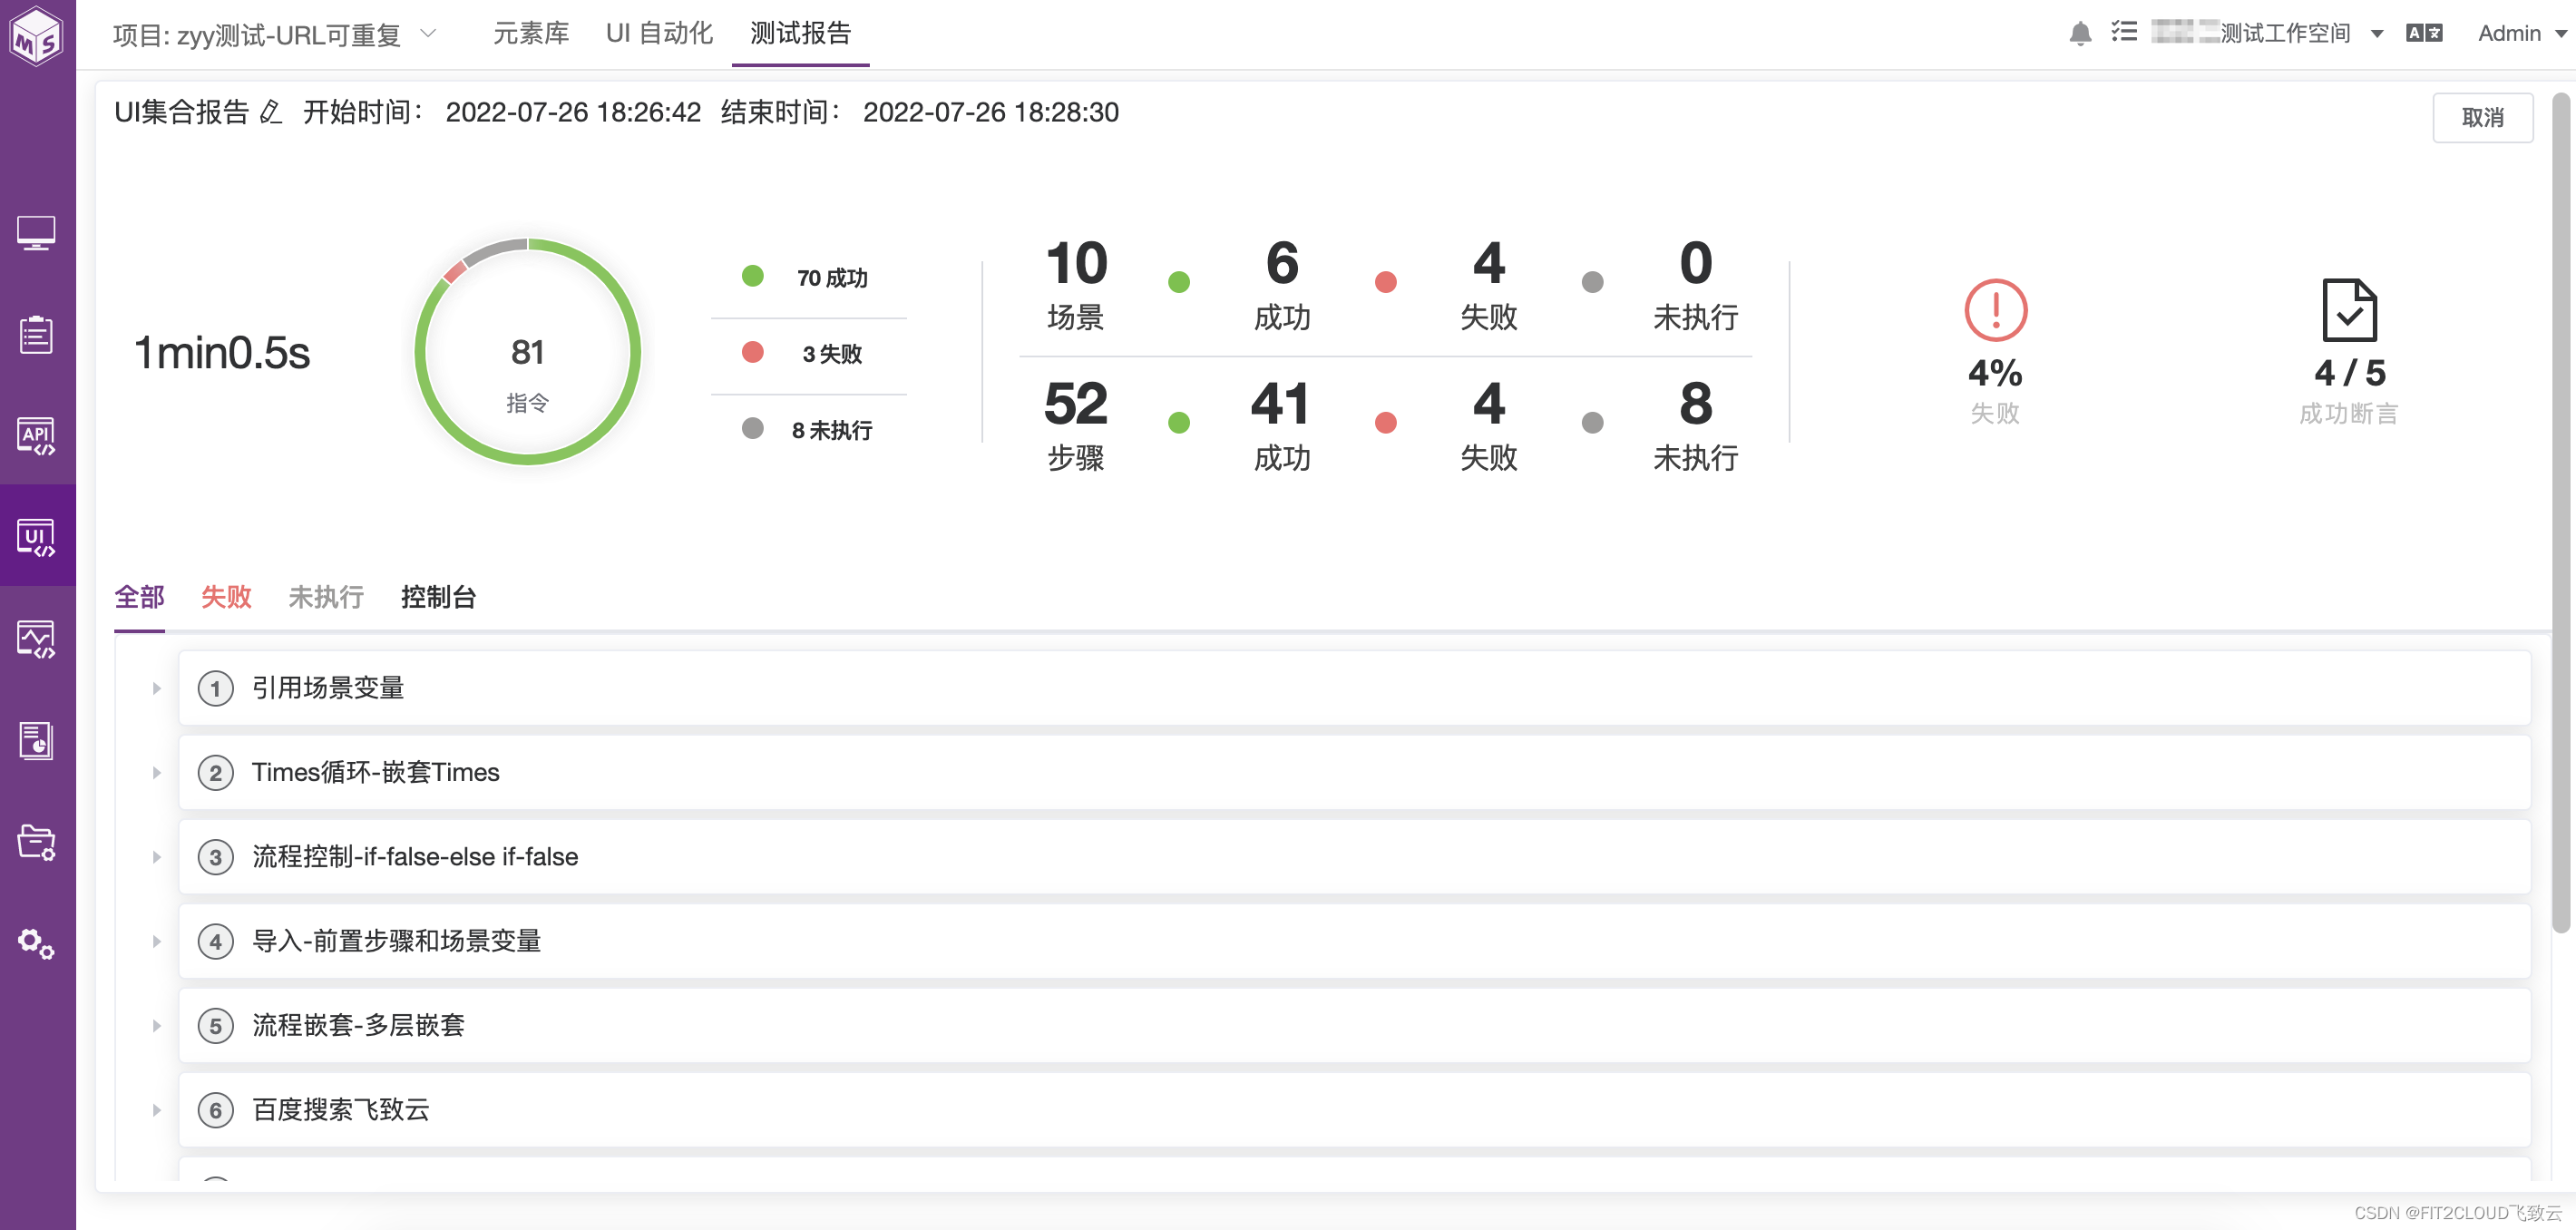Switch language with the A/文 icon
This screenshot has height=1230, width=2576.
[2424, 33]
